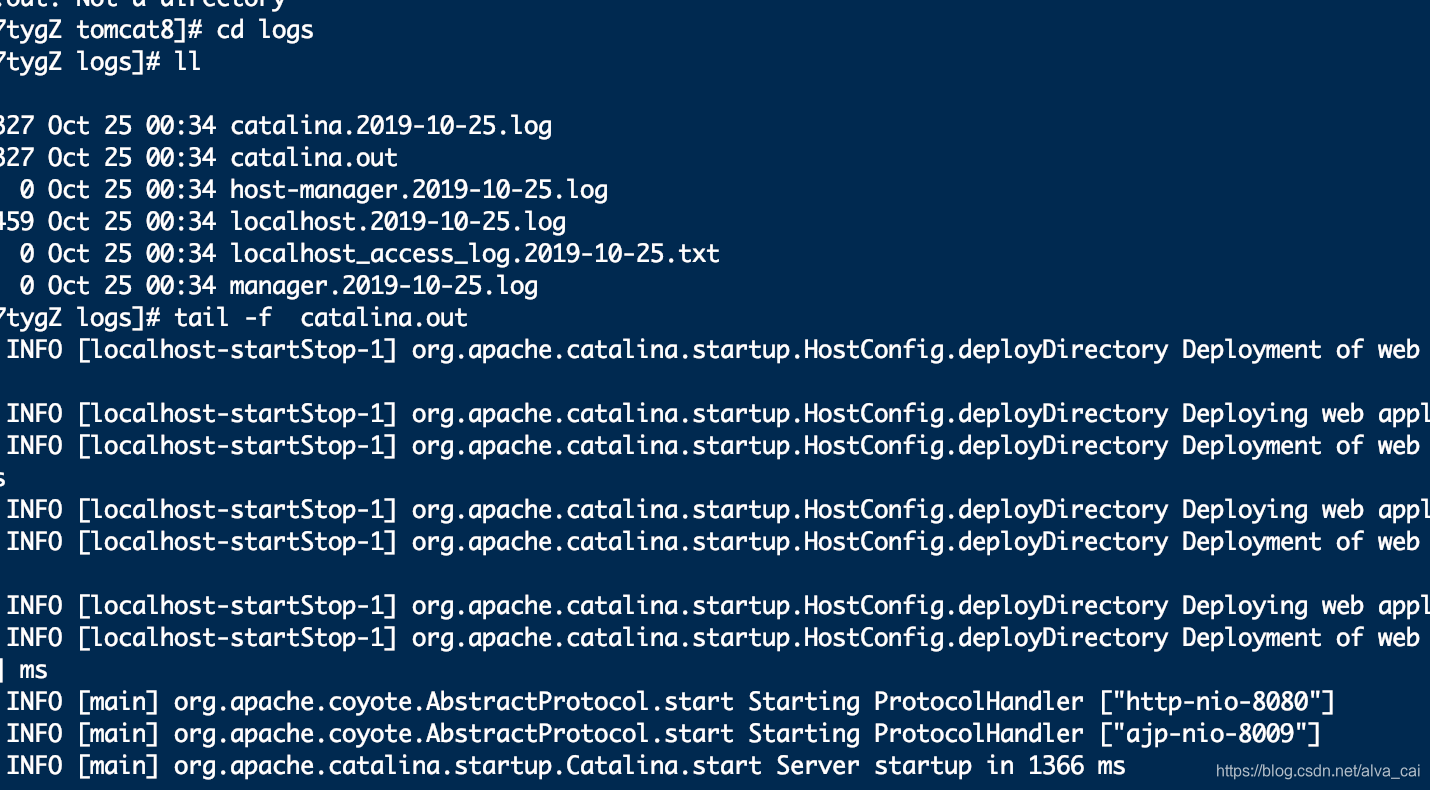Click the [main] tag on the http-nio line

(118, 702)
